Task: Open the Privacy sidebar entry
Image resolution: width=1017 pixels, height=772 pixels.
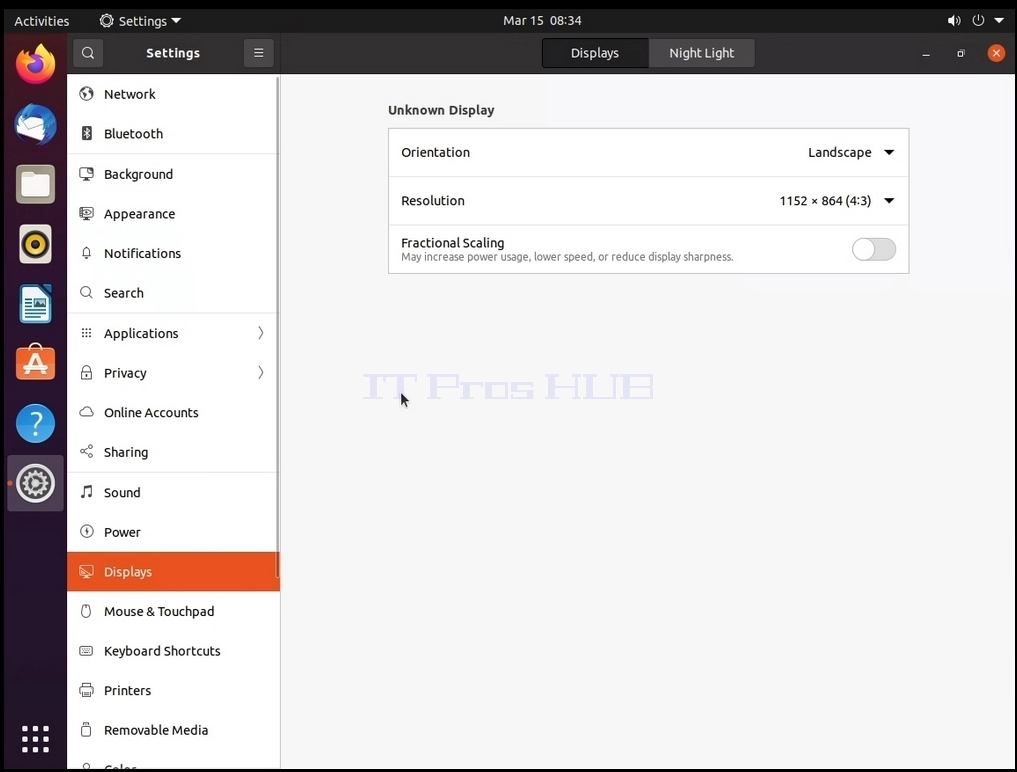Action: [173, 372]
